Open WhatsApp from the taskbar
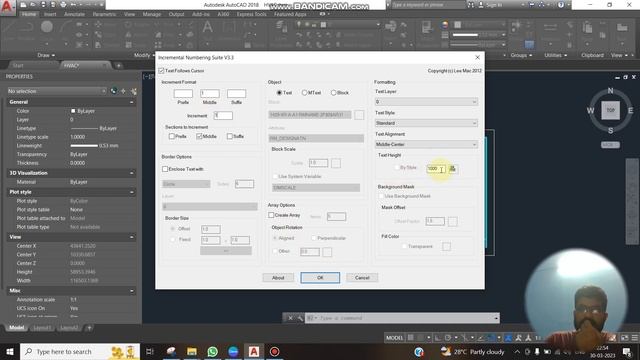The image size is (640, 360). coord(212,351)
